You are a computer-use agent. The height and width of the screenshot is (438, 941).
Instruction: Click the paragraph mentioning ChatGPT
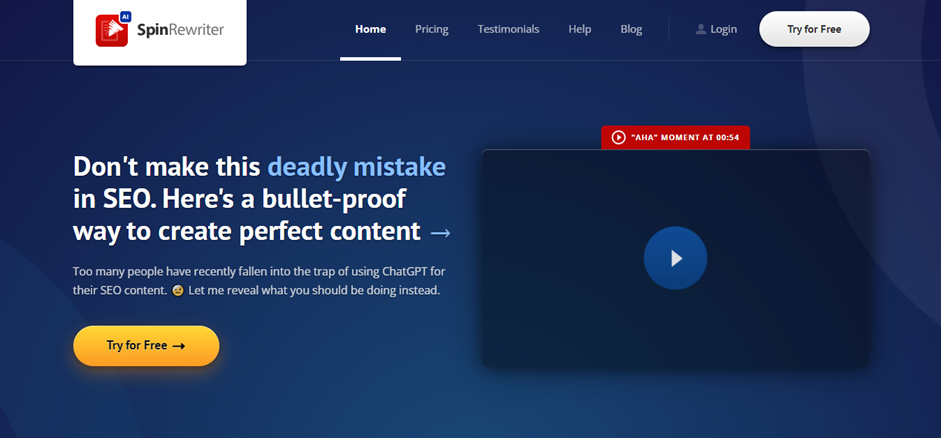click(x=259, y=281)
